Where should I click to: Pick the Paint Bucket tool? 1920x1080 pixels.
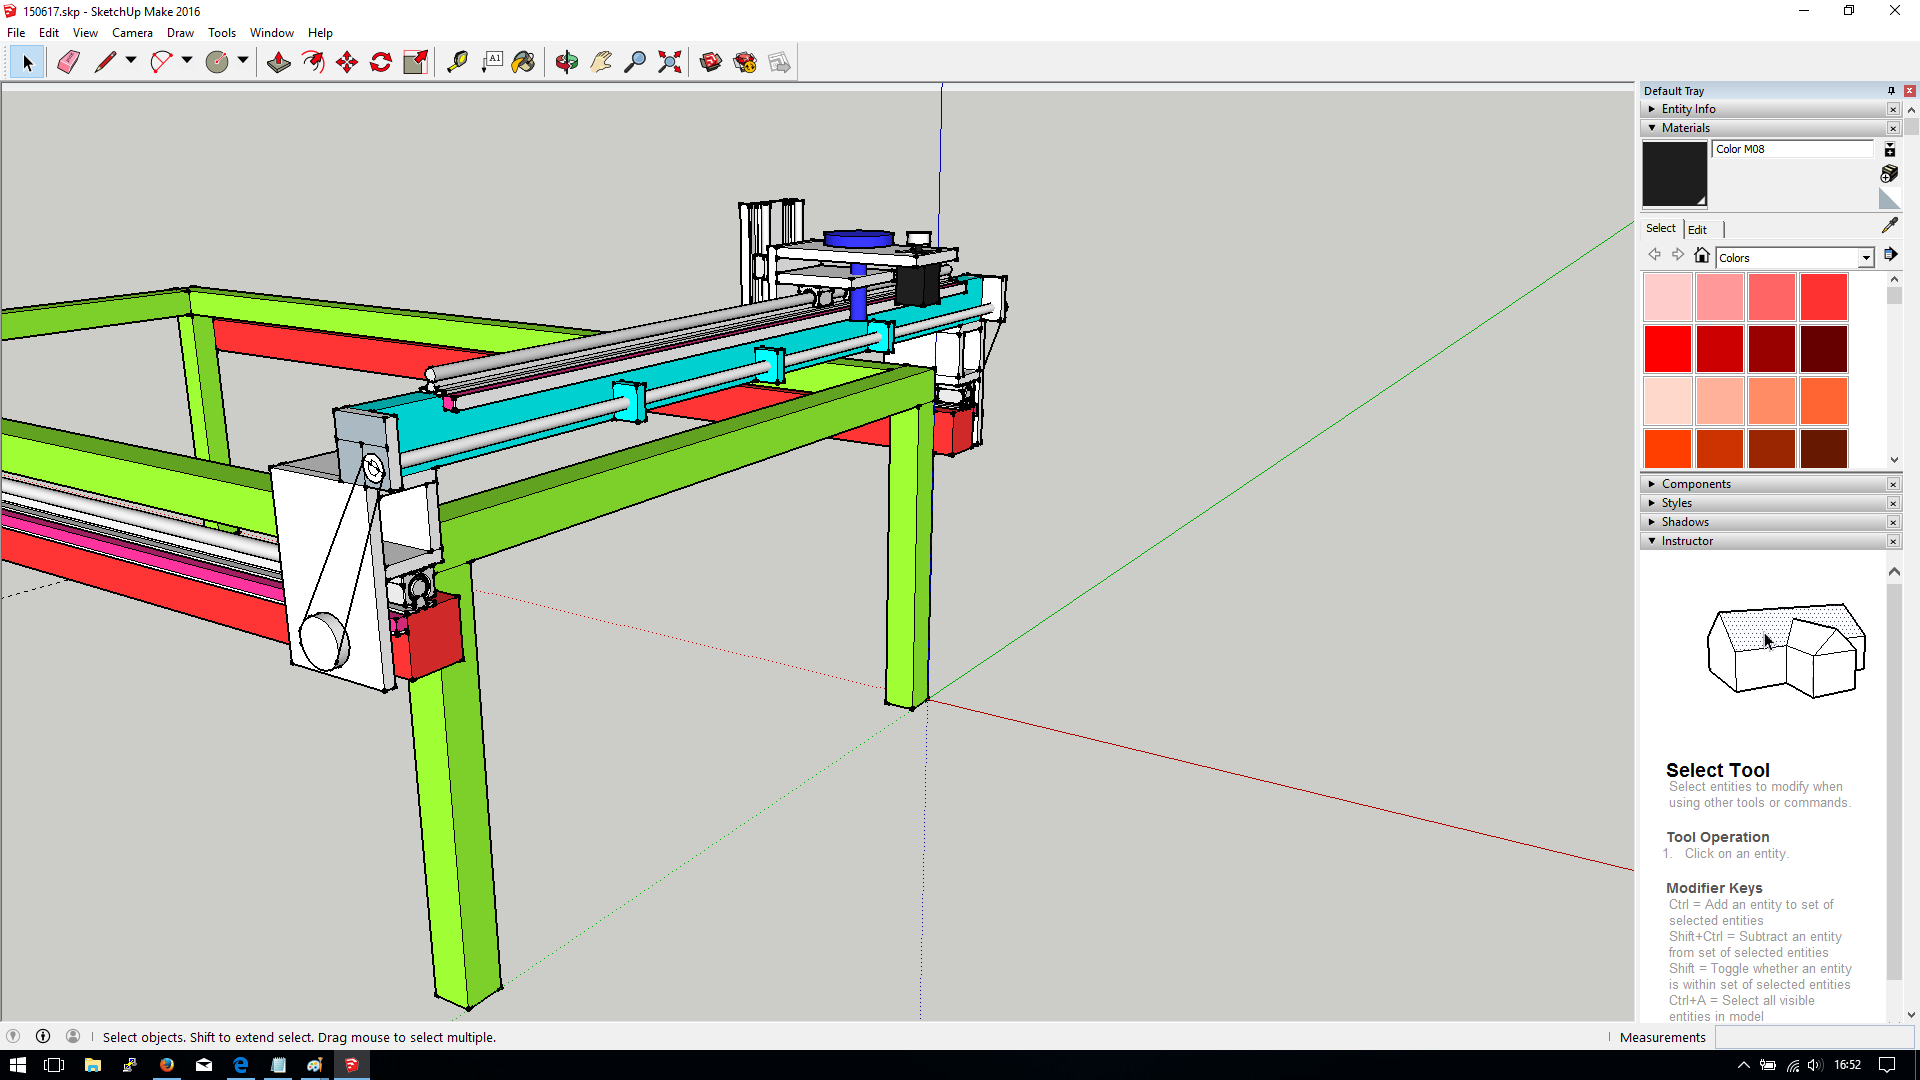(523, 62)
